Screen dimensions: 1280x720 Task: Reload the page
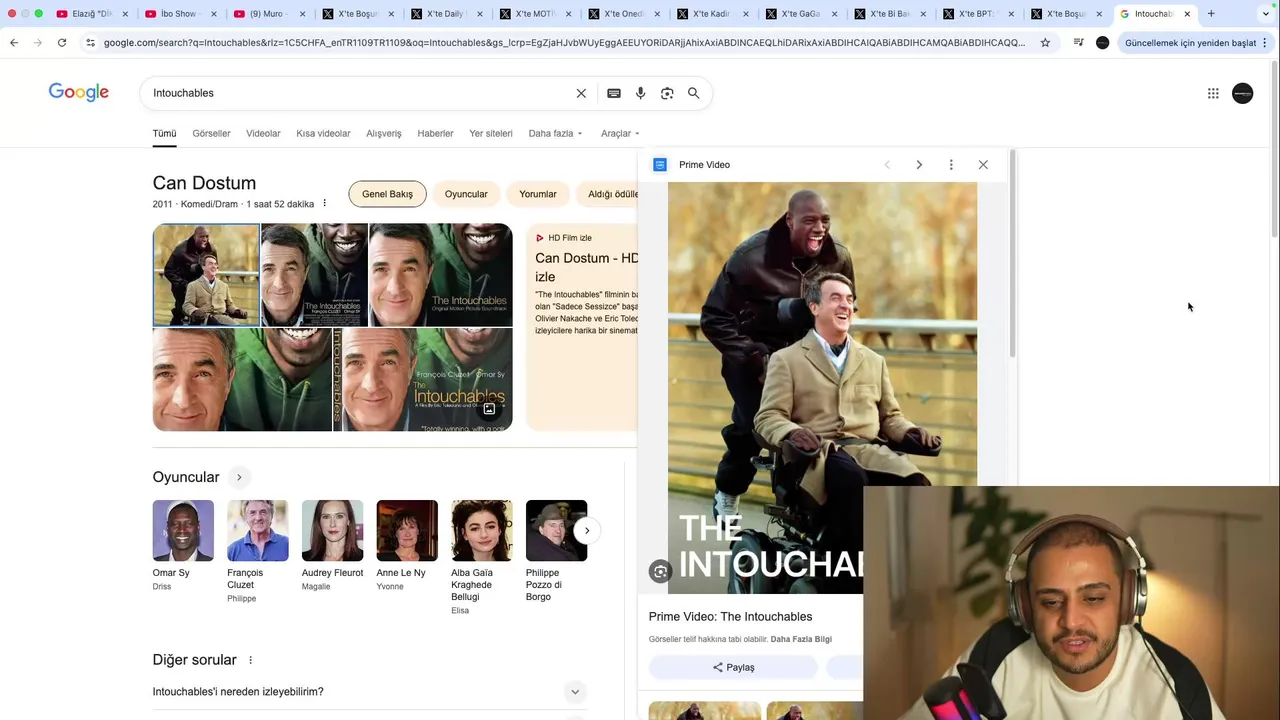click(x=62, y=43)
